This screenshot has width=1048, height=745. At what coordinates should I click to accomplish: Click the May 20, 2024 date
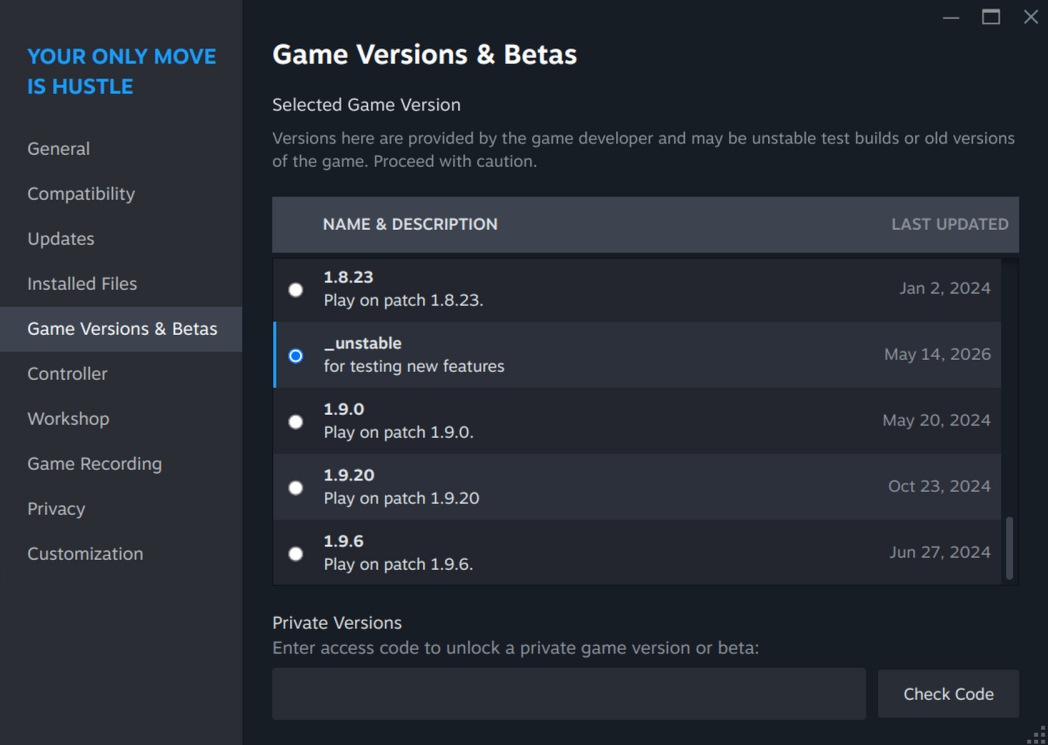936,420
